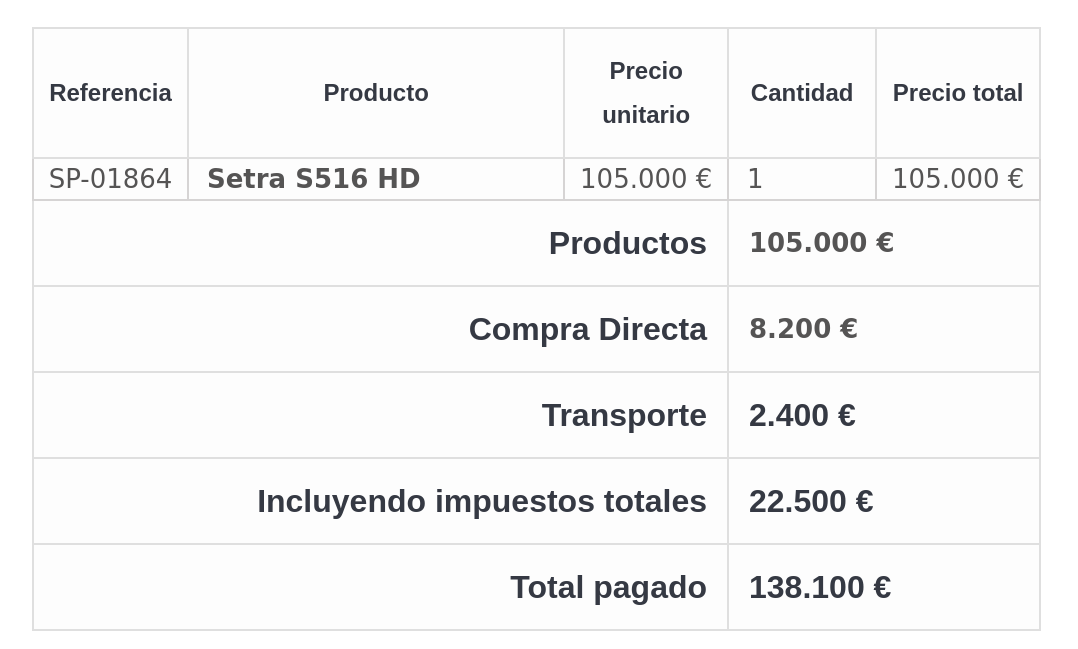1078x649 pixels.
Task: Click the unit price in the Setra row
Action: point(645,179)
